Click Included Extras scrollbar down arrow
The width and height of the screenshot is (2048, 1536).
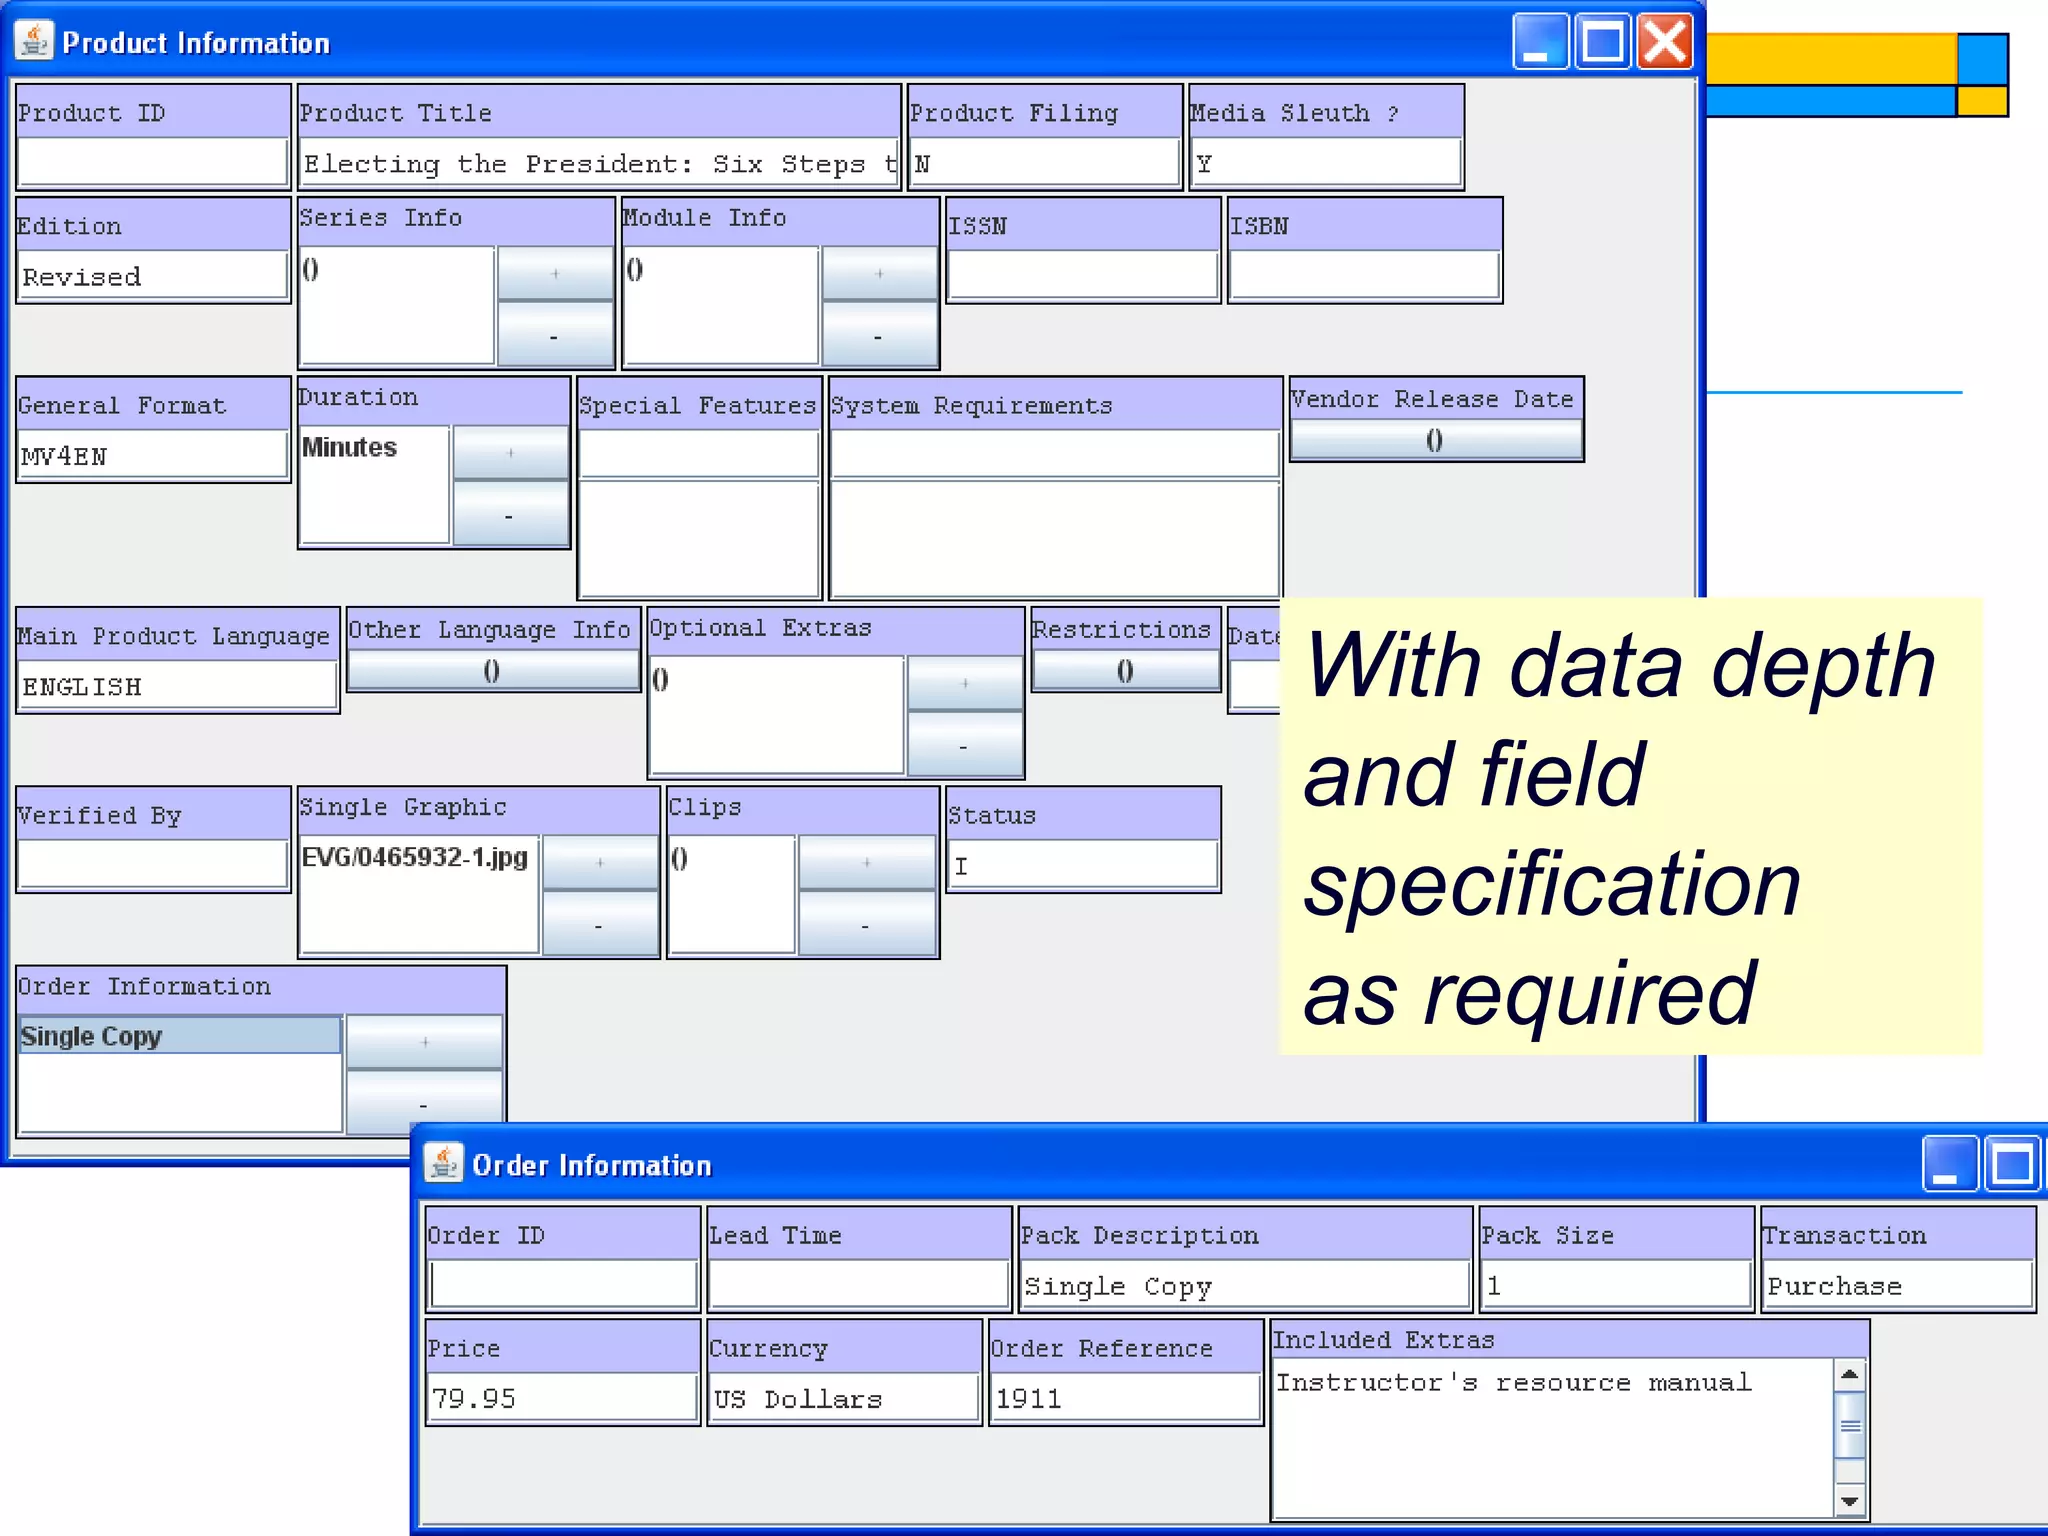1850,1501
